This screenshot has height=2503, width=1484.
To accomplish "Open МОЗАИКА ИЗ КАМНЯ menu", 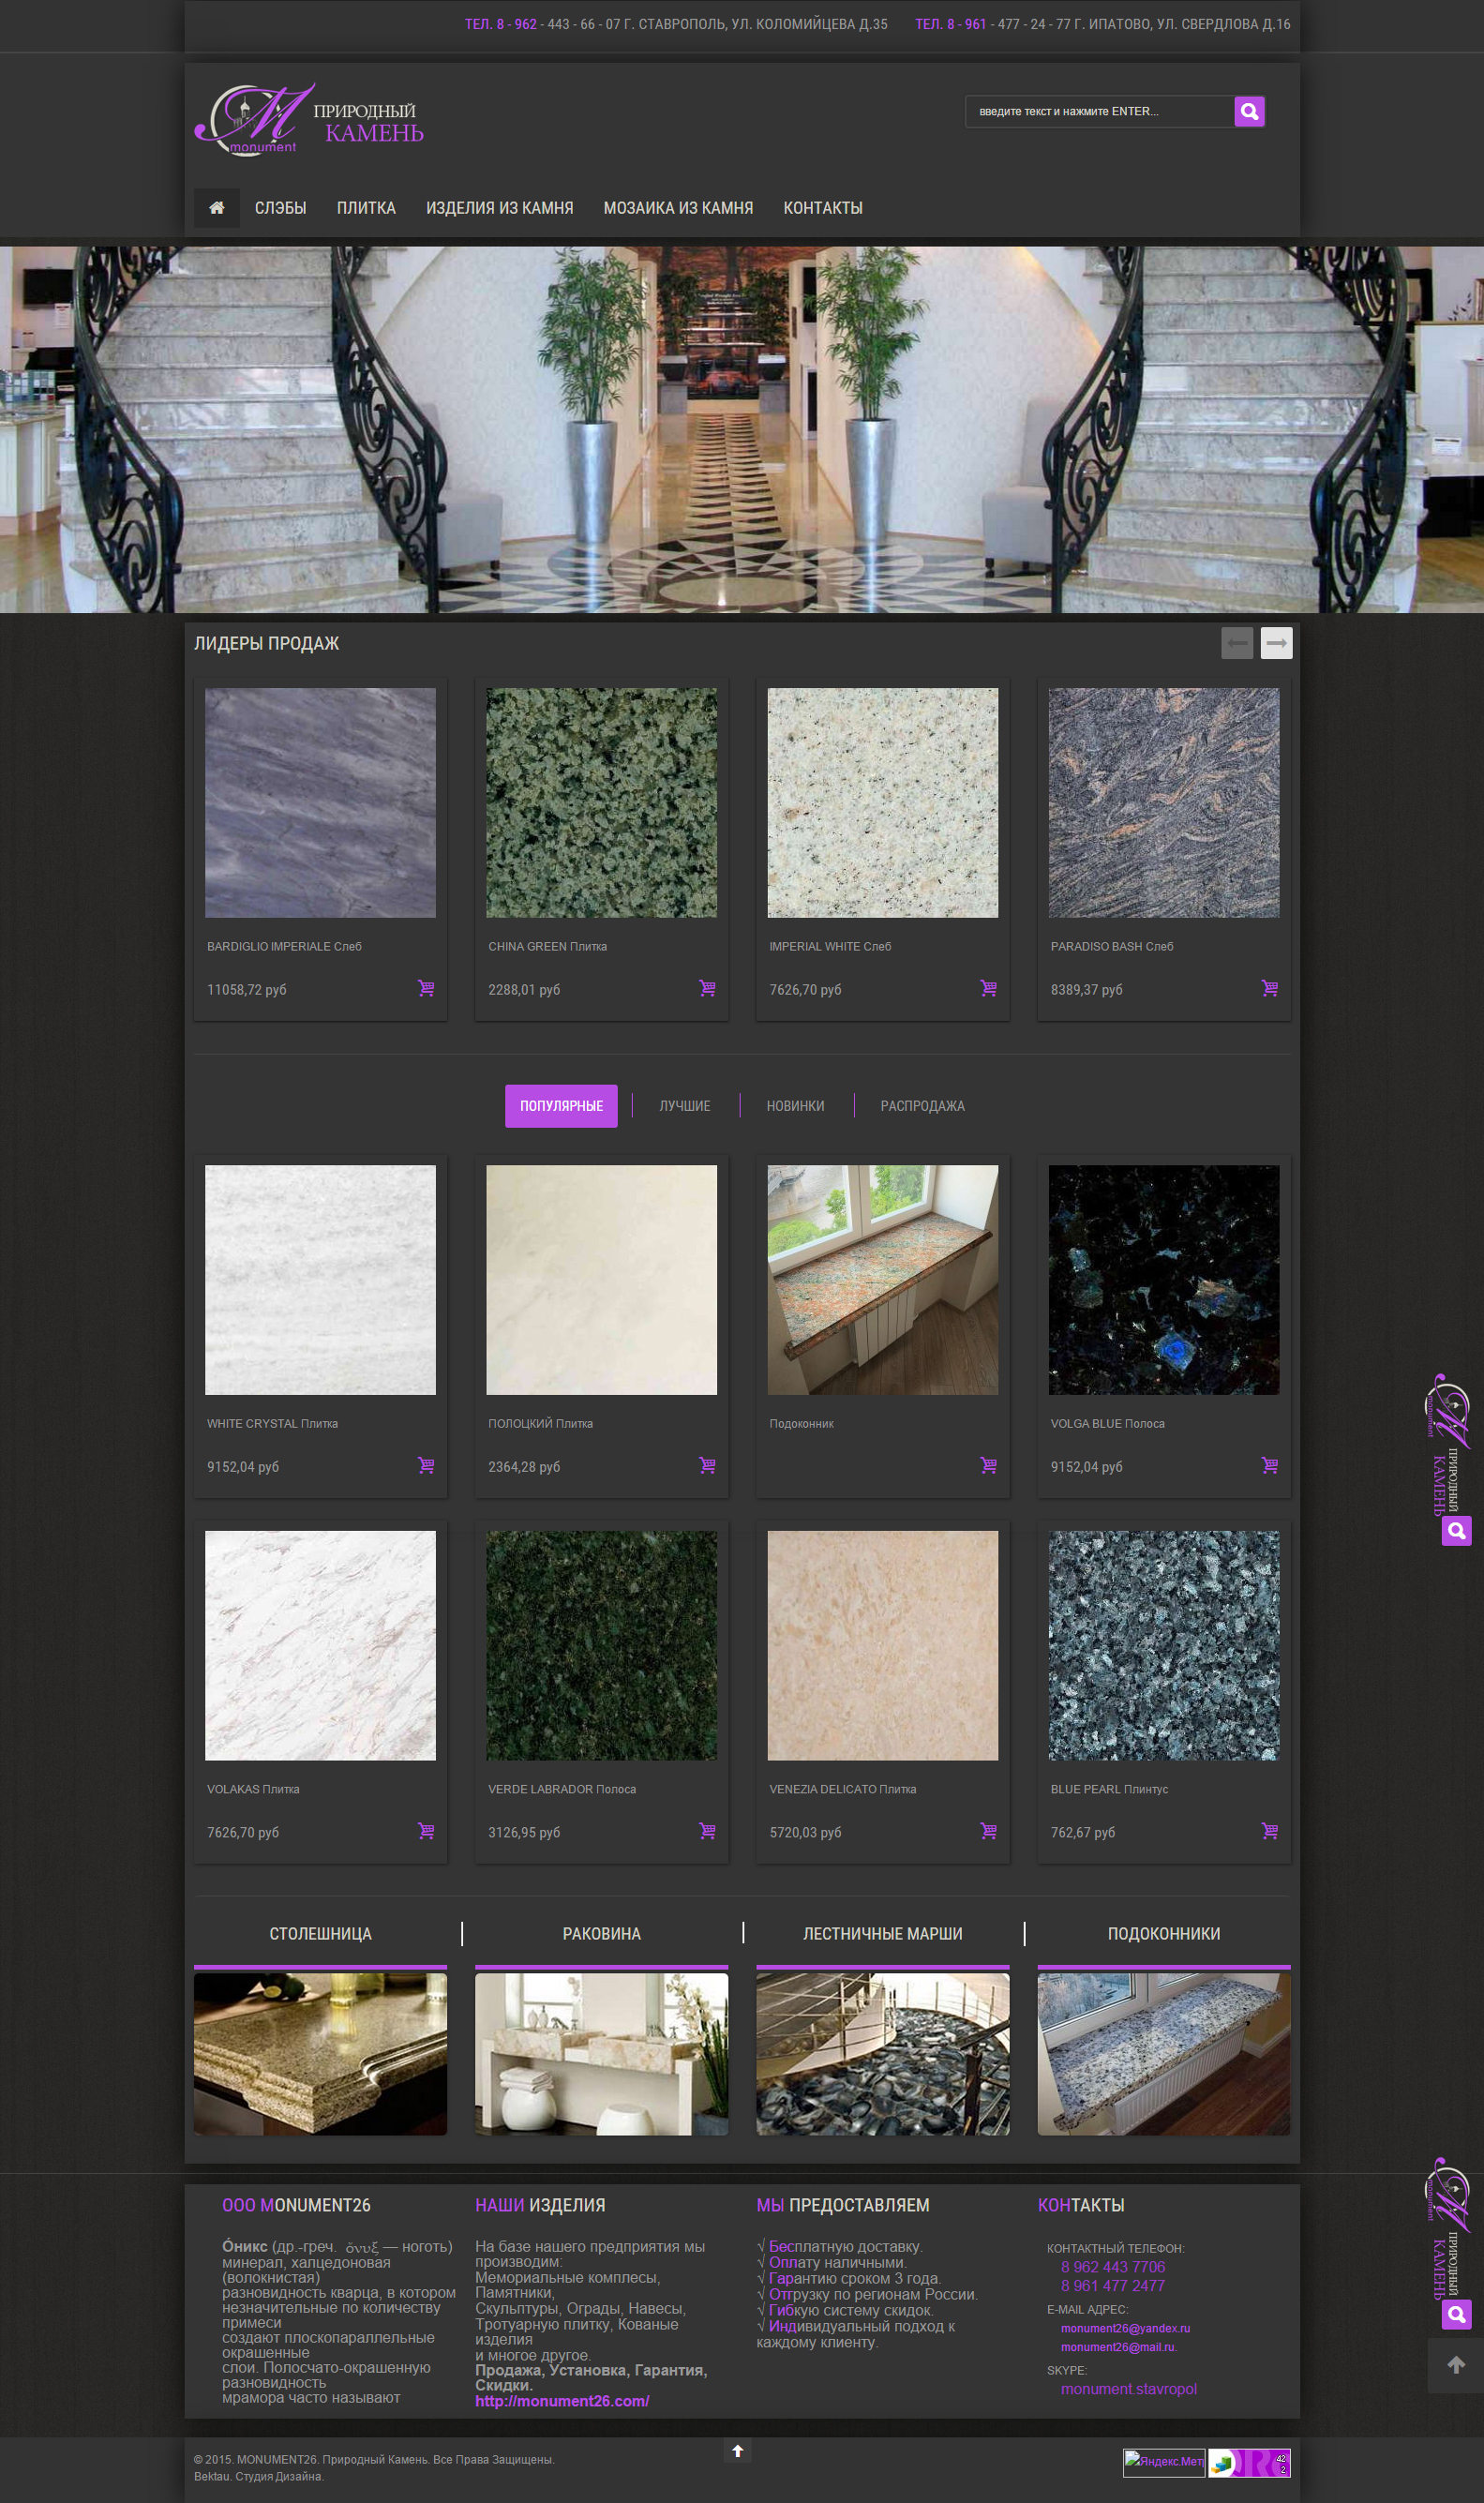I will [x=678, y=208].
